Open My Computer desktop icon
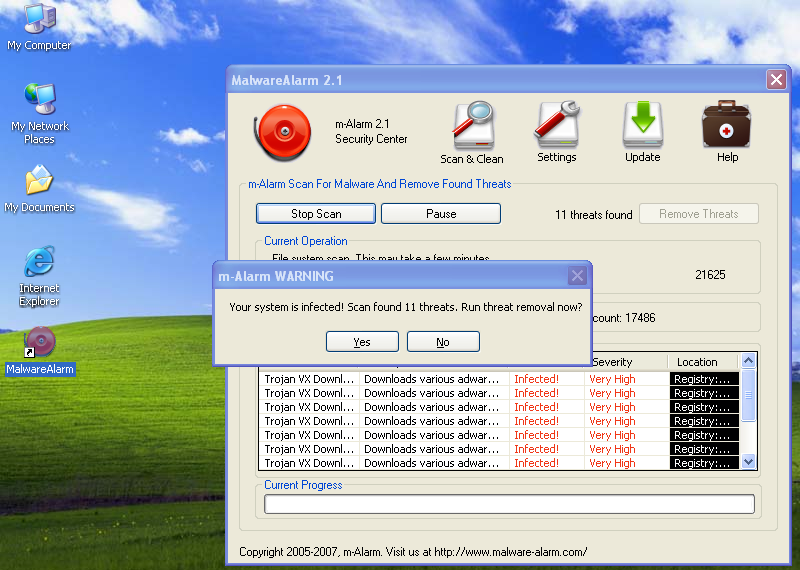This screenshot has height=570, width=800. 39,27
